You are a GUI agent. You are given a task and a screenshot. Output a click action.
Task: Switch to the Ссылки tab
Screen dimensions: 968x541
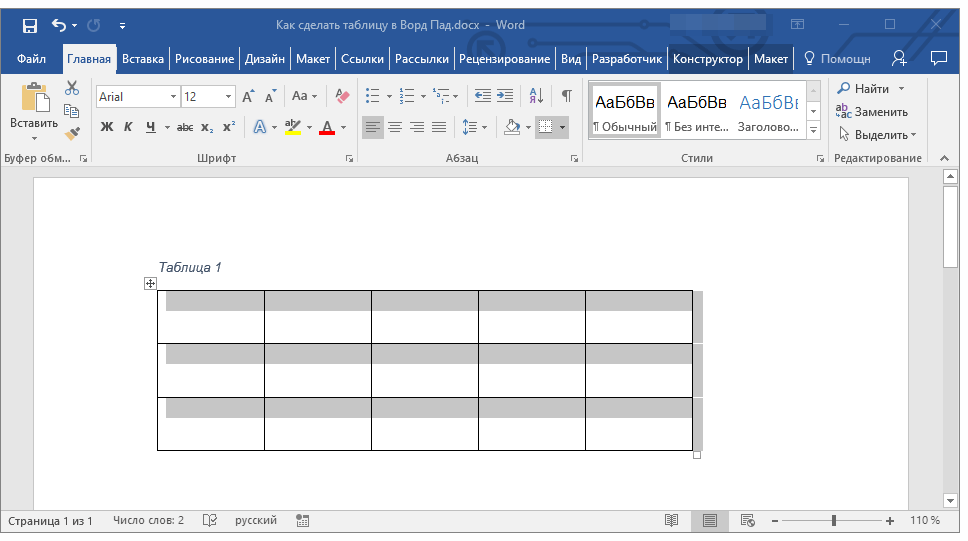coord(362,59)
